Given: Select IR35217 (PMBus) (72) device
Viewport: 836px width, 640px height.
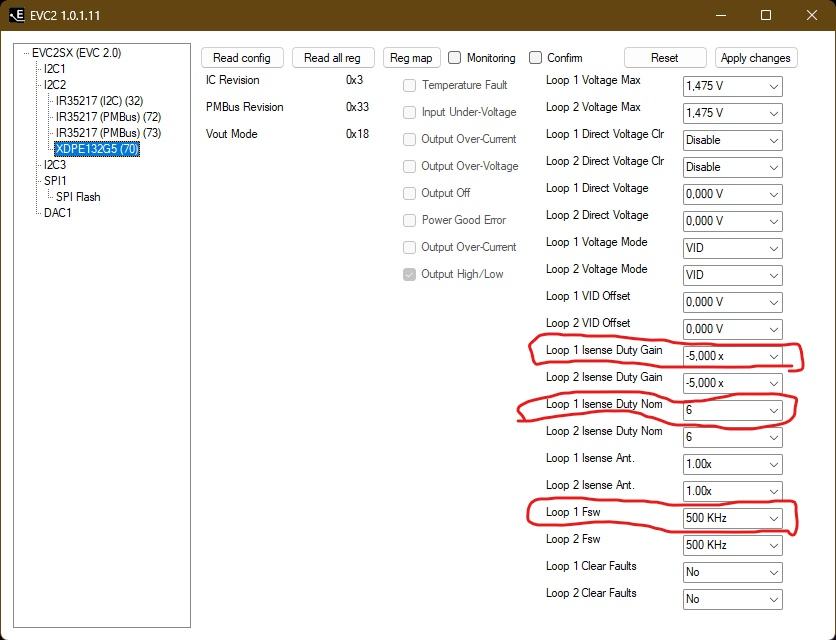Looking at the screenshot, I should [x=108, y=117].
